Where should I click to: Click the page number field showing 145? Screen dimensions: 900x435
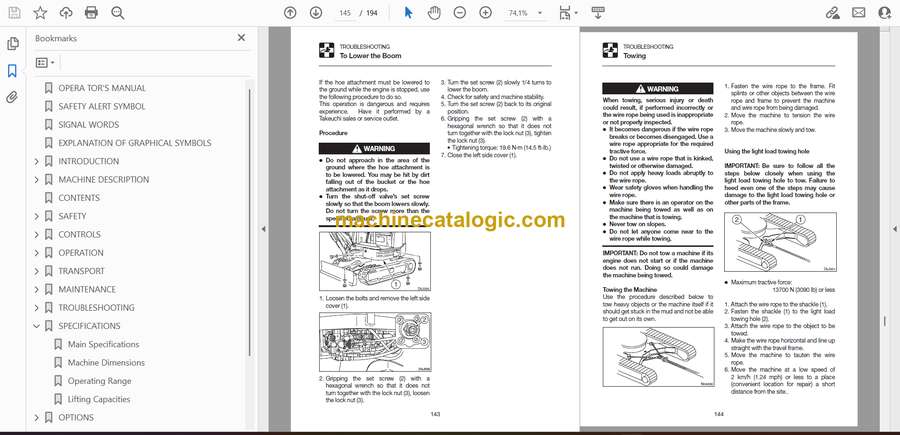(345, 13)
